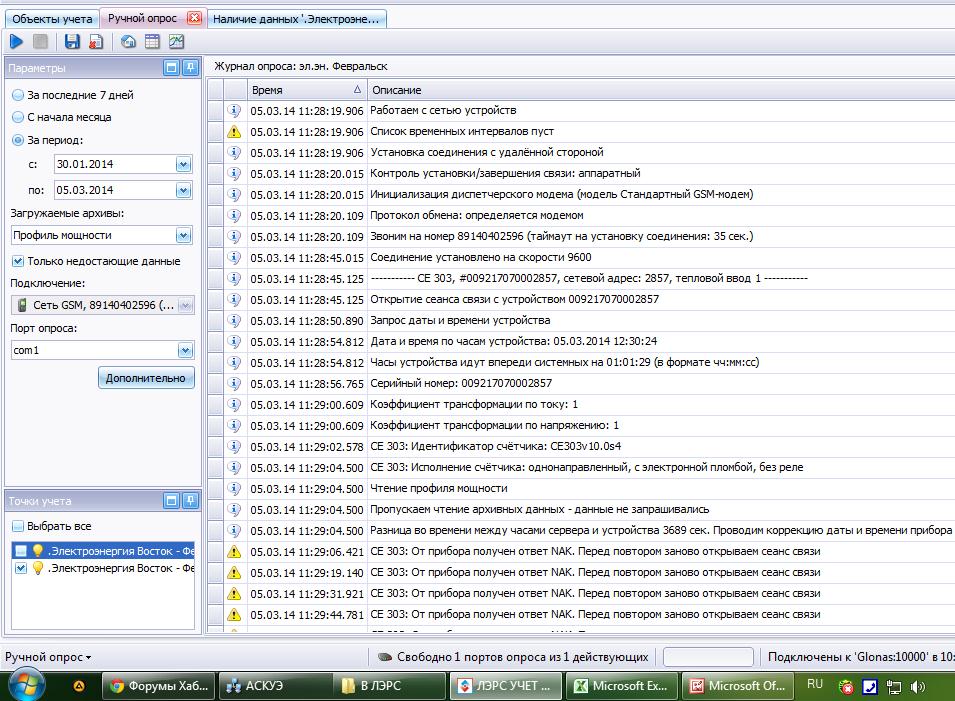This screenshot has height=701, width=955.
Task: Start polling with the blue Play icon
Action: [x=16, y=41]
